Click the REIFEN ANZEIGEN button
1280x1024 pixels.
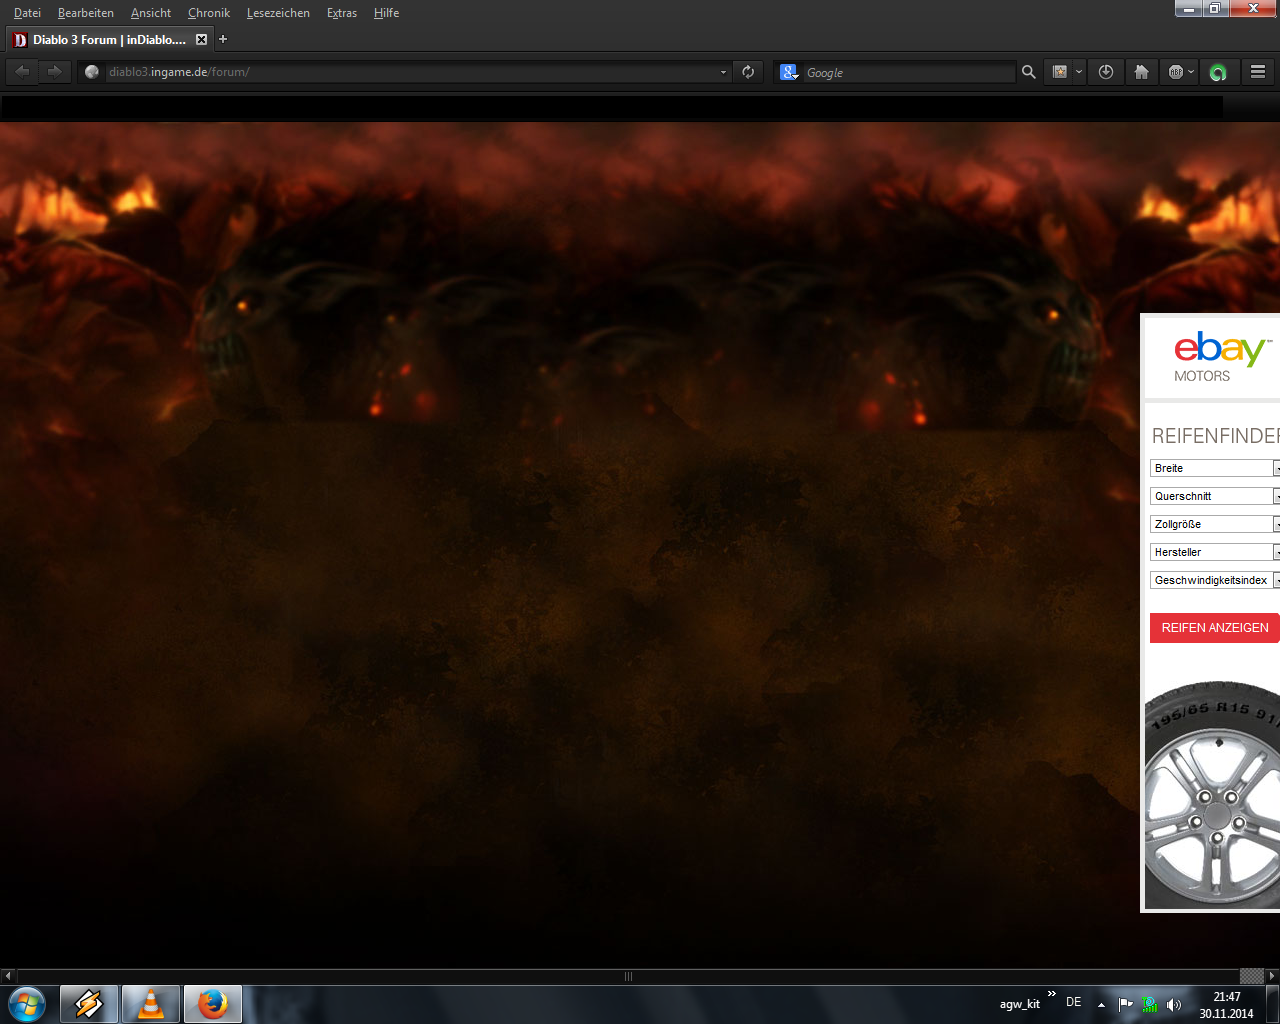(1215, 628)
